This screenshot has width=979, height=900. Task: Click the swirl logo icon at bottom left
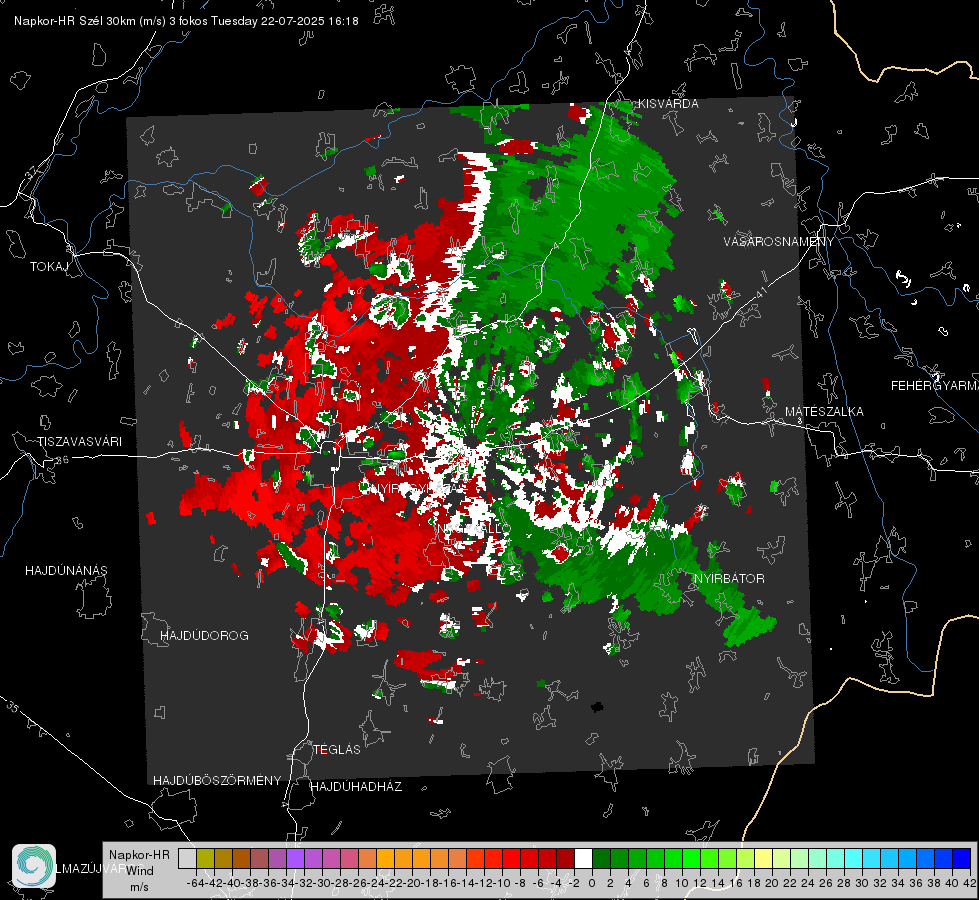[x=34, y=866]
